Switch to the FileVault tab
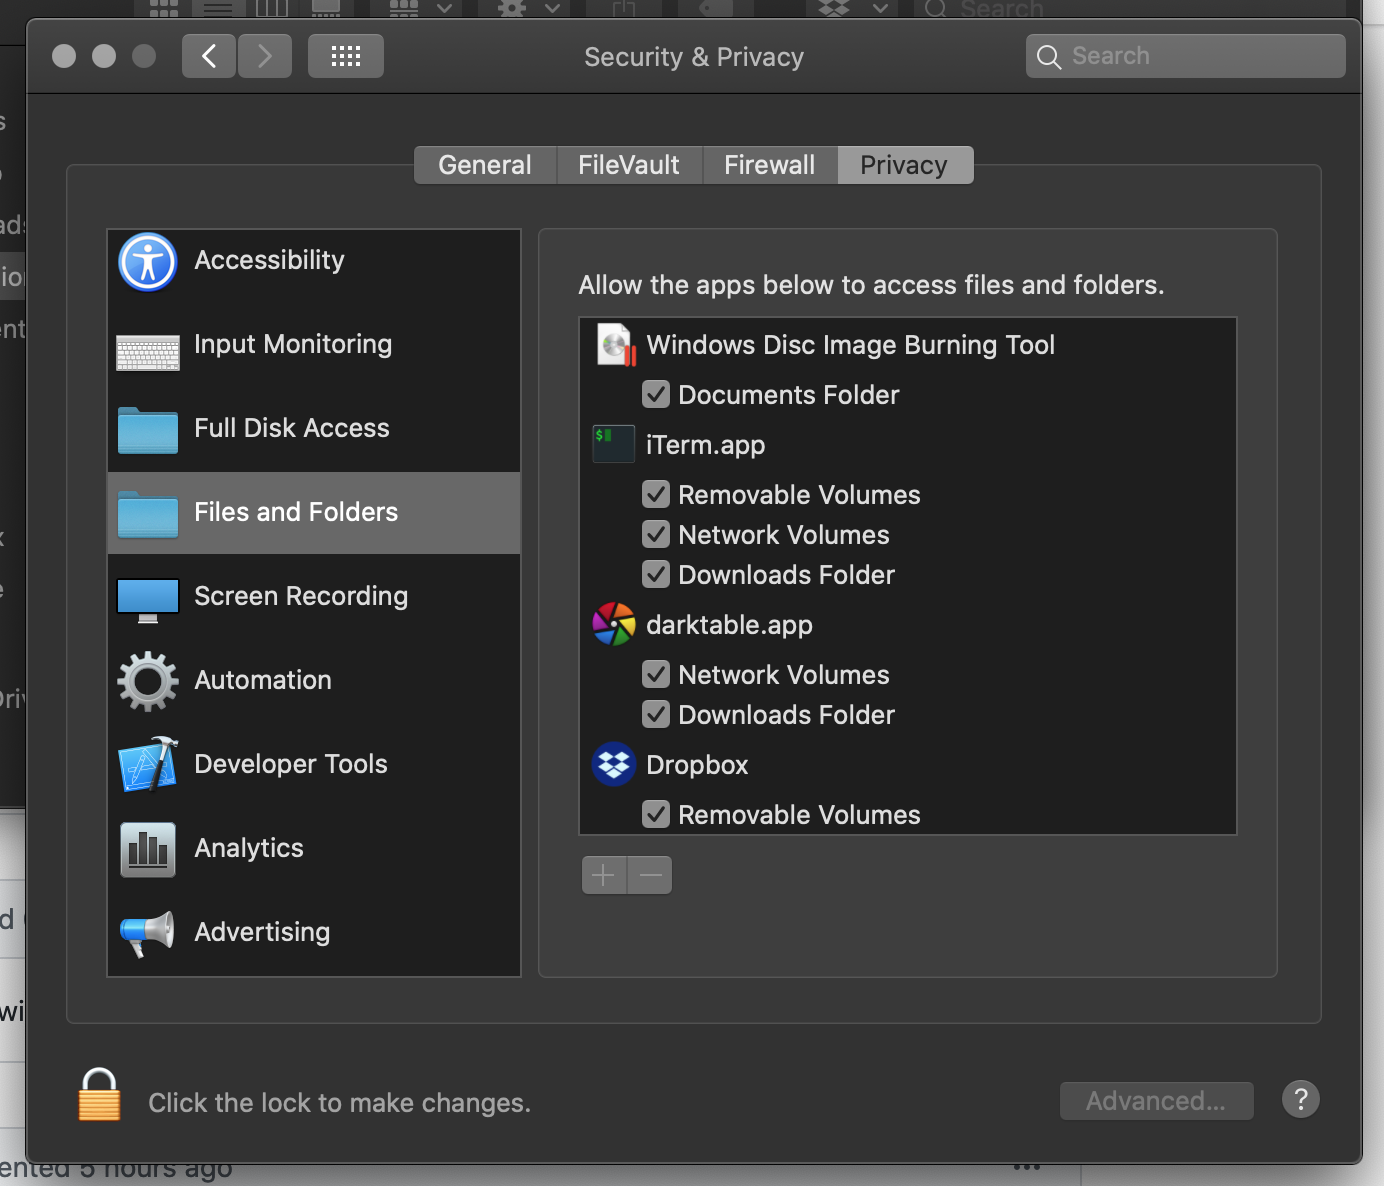The width and height of the screenshot is (1384, 1186). tap(629, 165)
